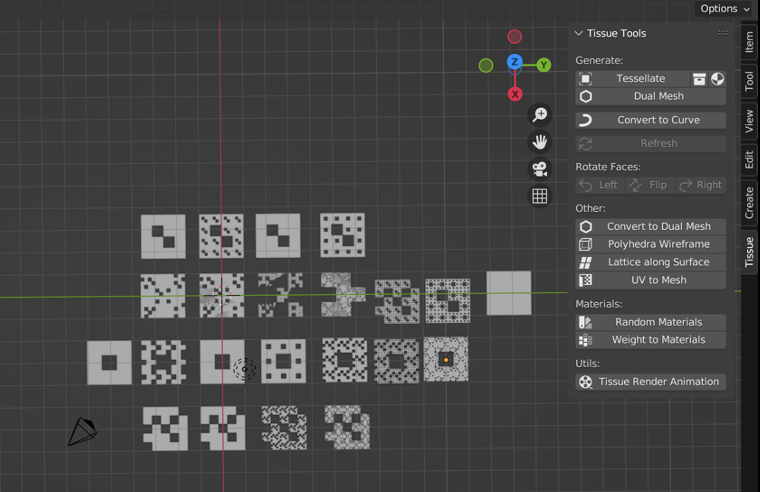Click the Y axis on the gizmo
Viewport: 760px width, 492px height.
click(544, 65)
